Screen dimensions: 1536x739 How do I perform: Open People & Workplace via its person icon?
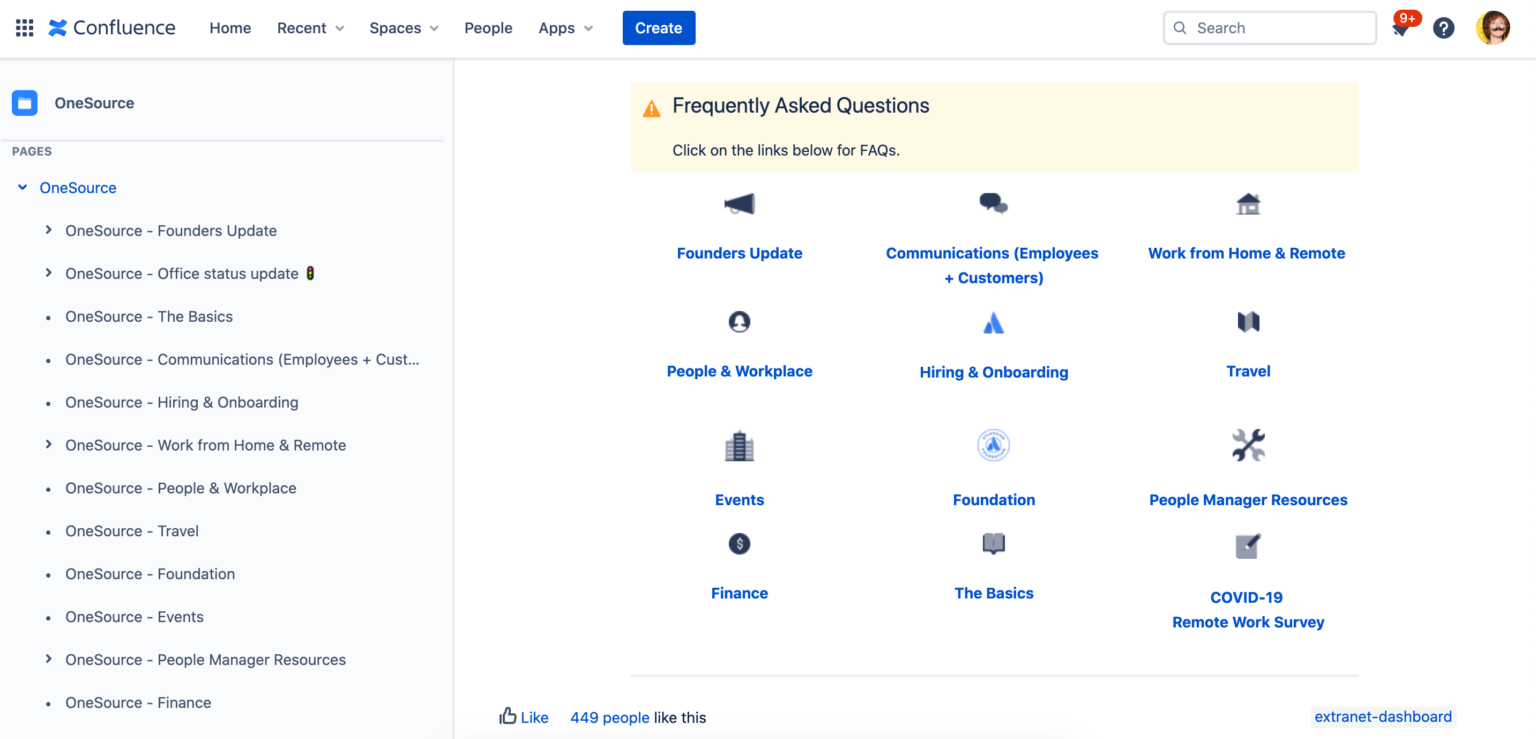[x=739, y=321]
